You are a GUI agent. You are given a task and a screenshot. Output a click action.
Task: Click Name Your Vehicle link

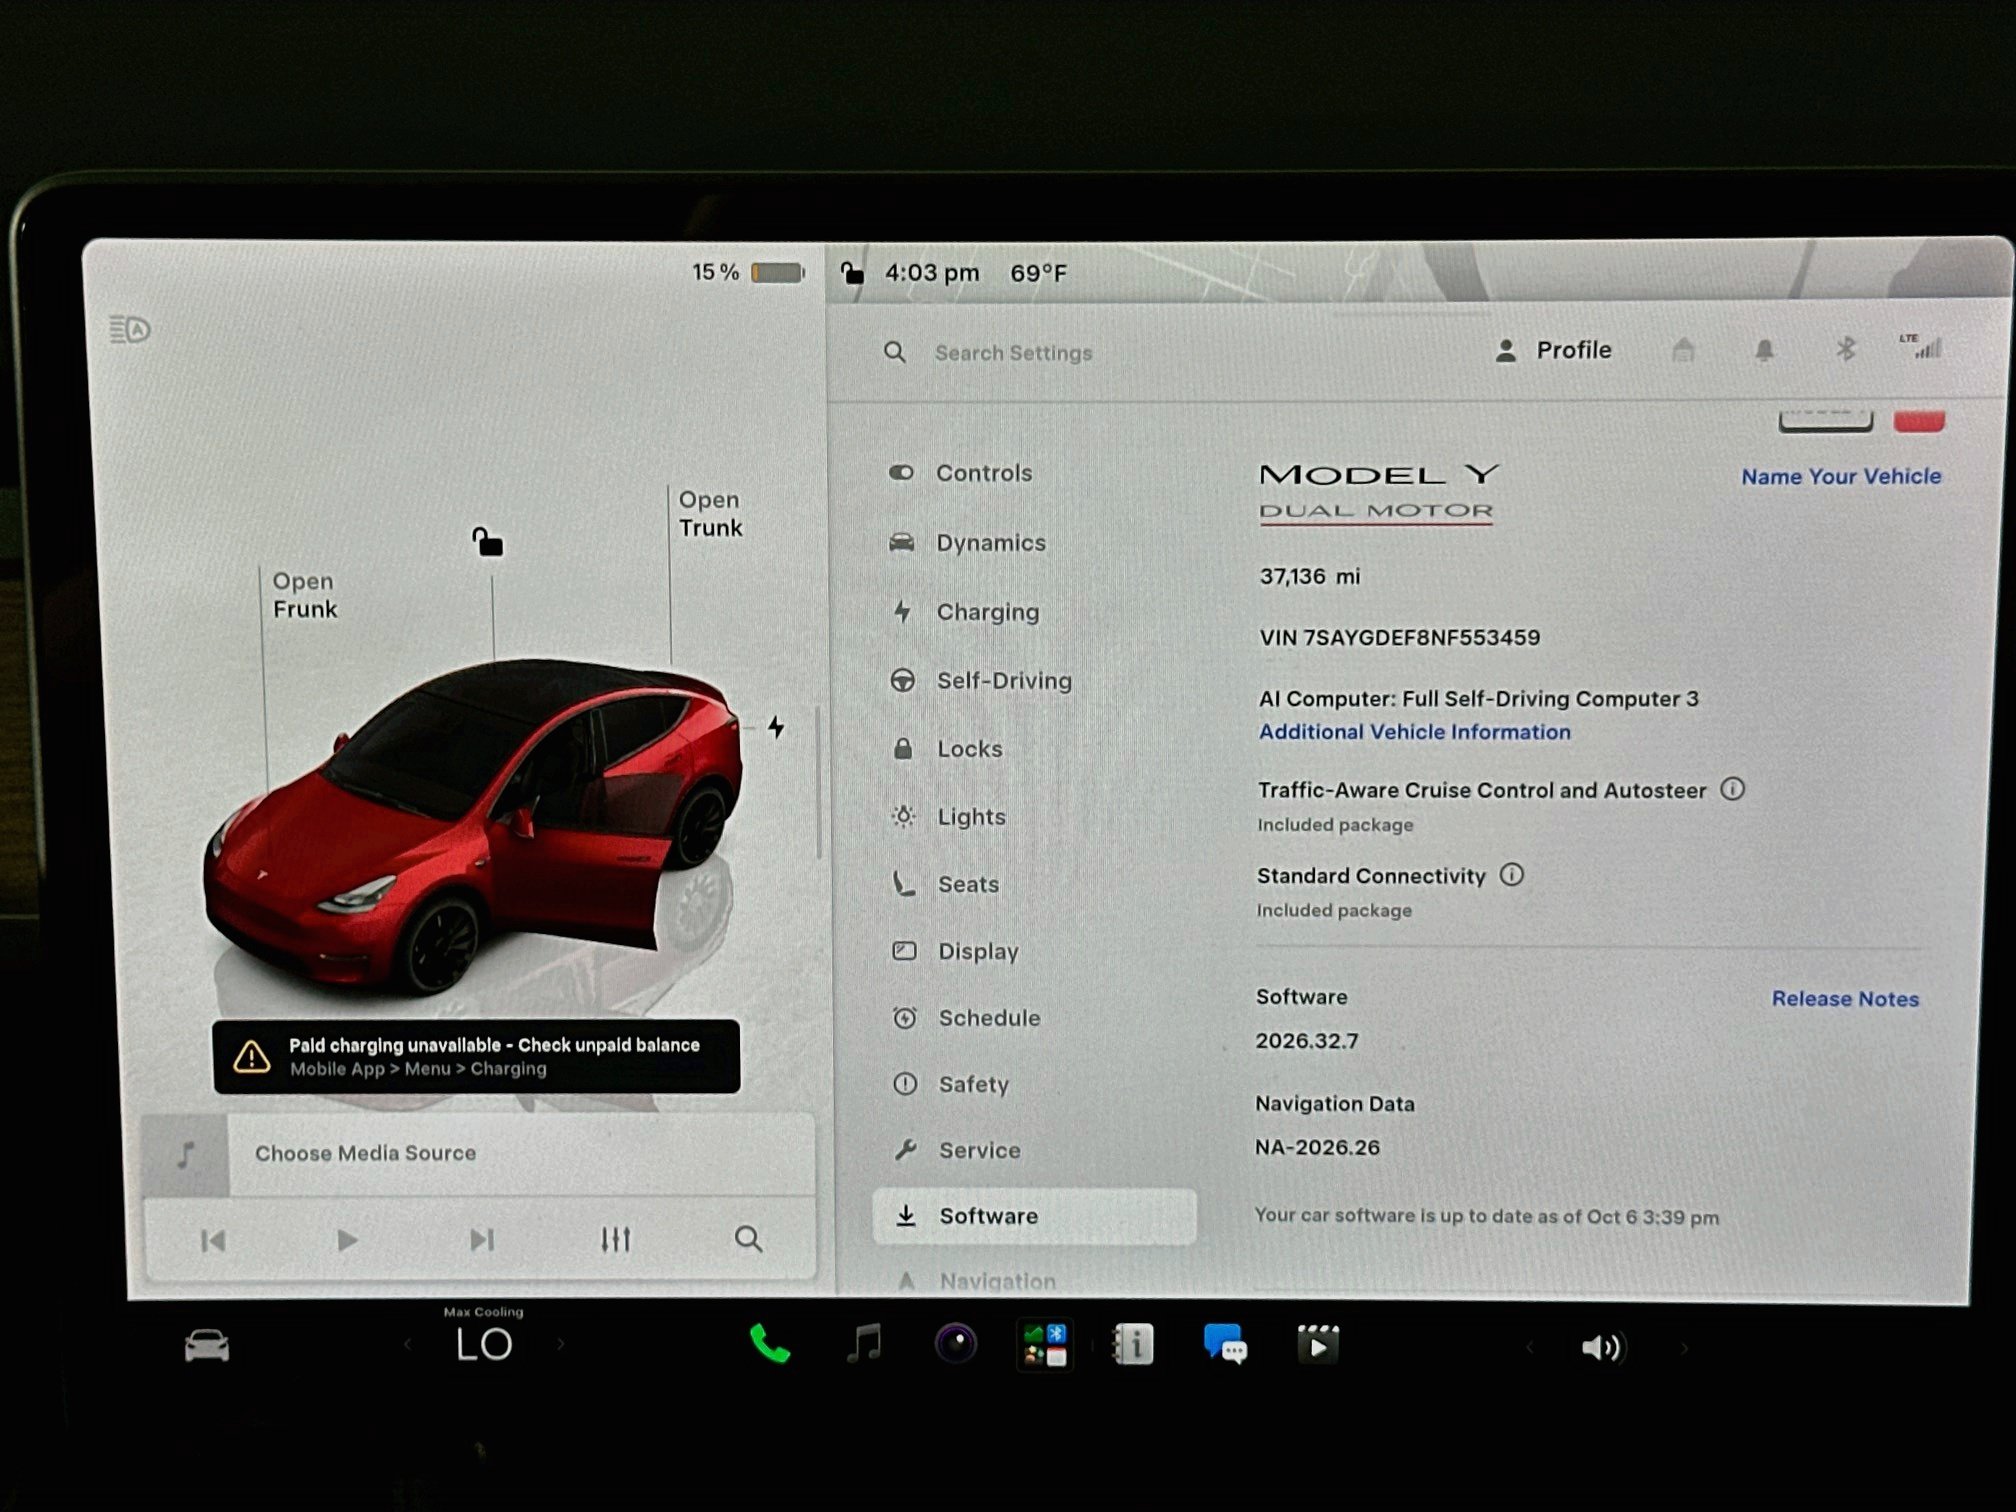pos(1841,476)
